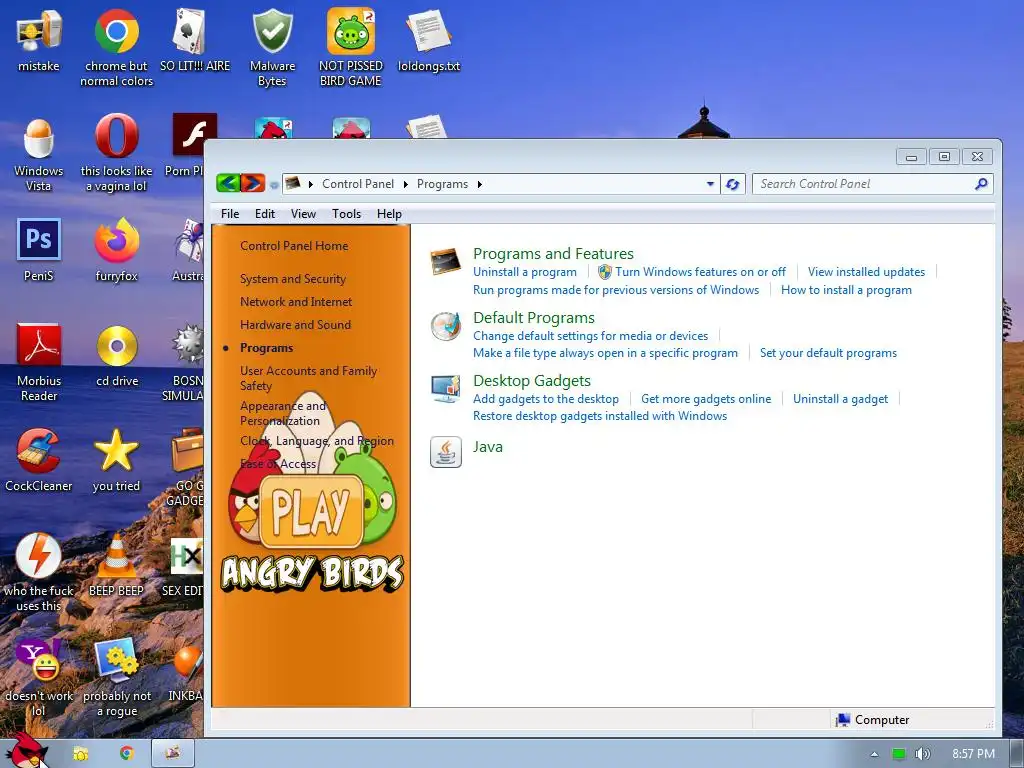1024x768 pixels.
Task: Click the Programs and Features category icon
Action: click(x=446, y=263)
